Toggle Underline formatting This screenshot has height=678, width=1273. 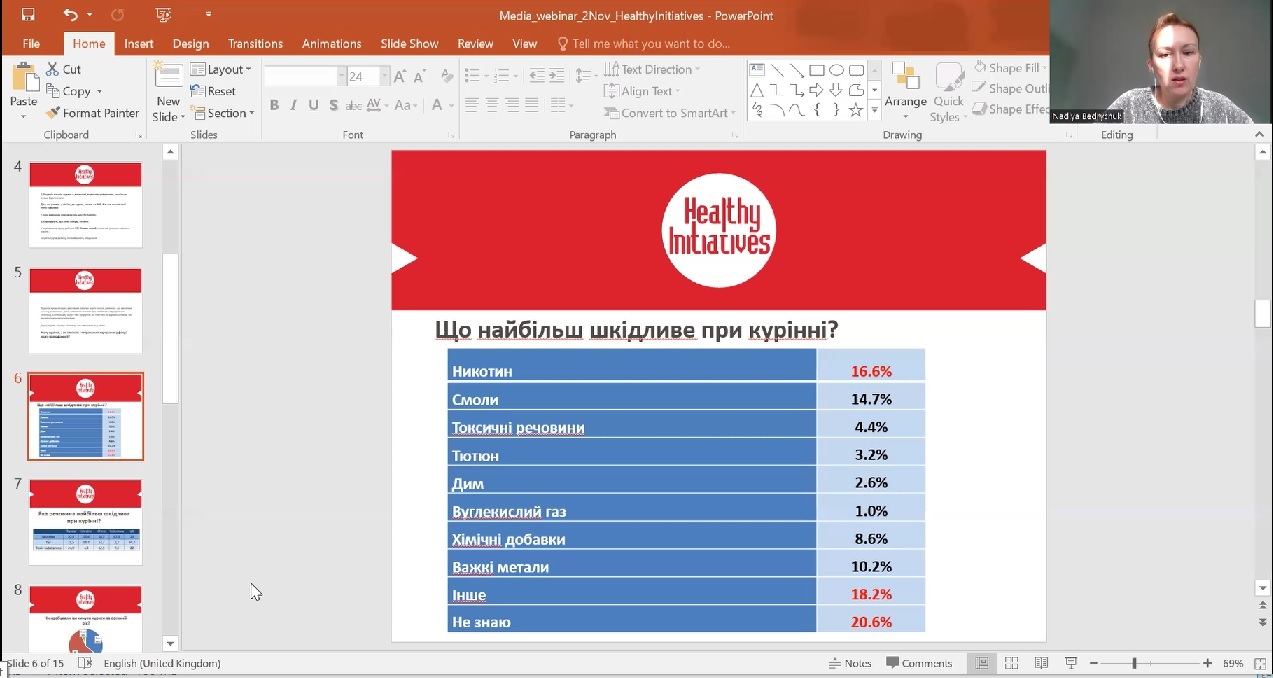[313, 105]
